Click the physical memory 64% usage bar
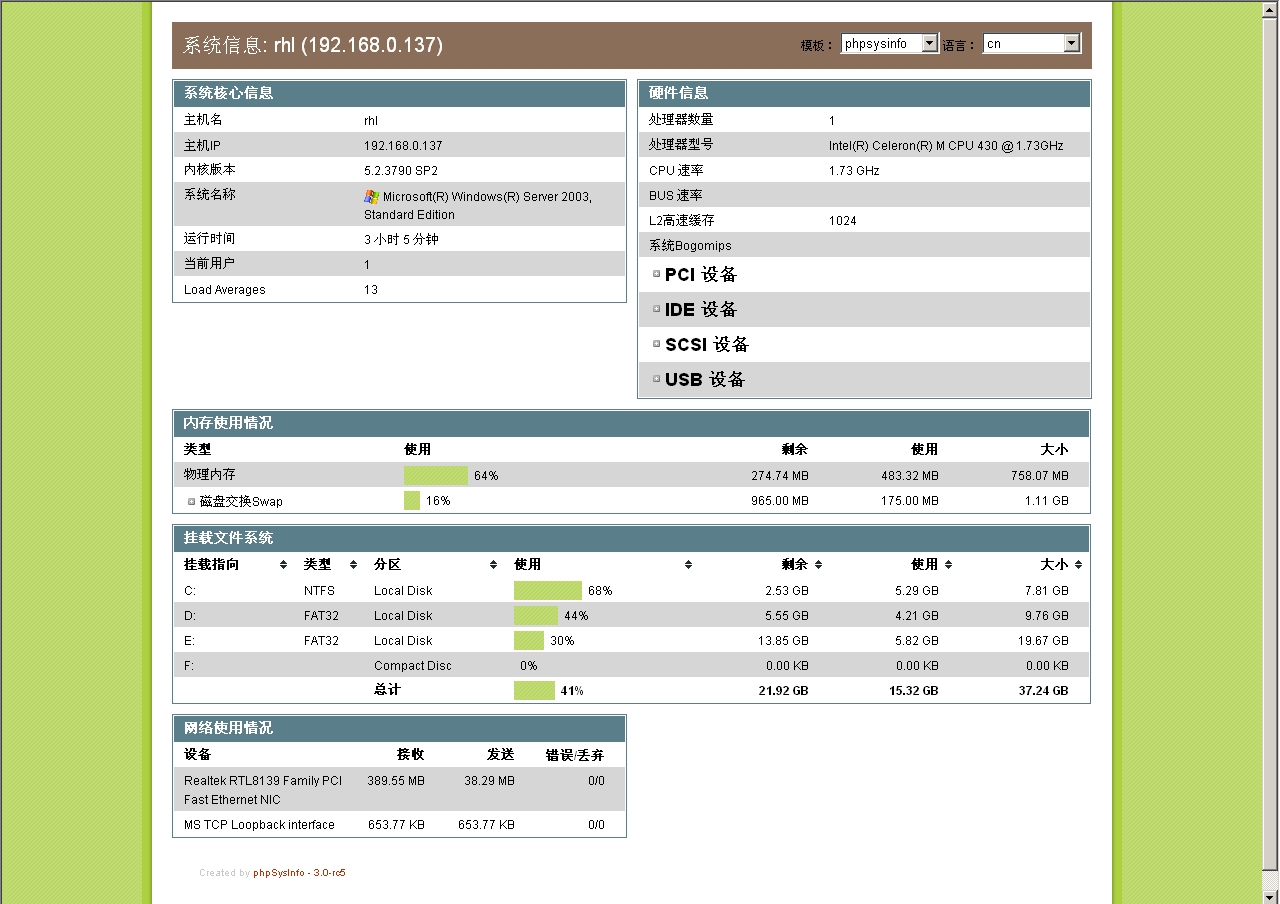Image resolution: width=1280 pixels, height=904 pixels. 435,475
